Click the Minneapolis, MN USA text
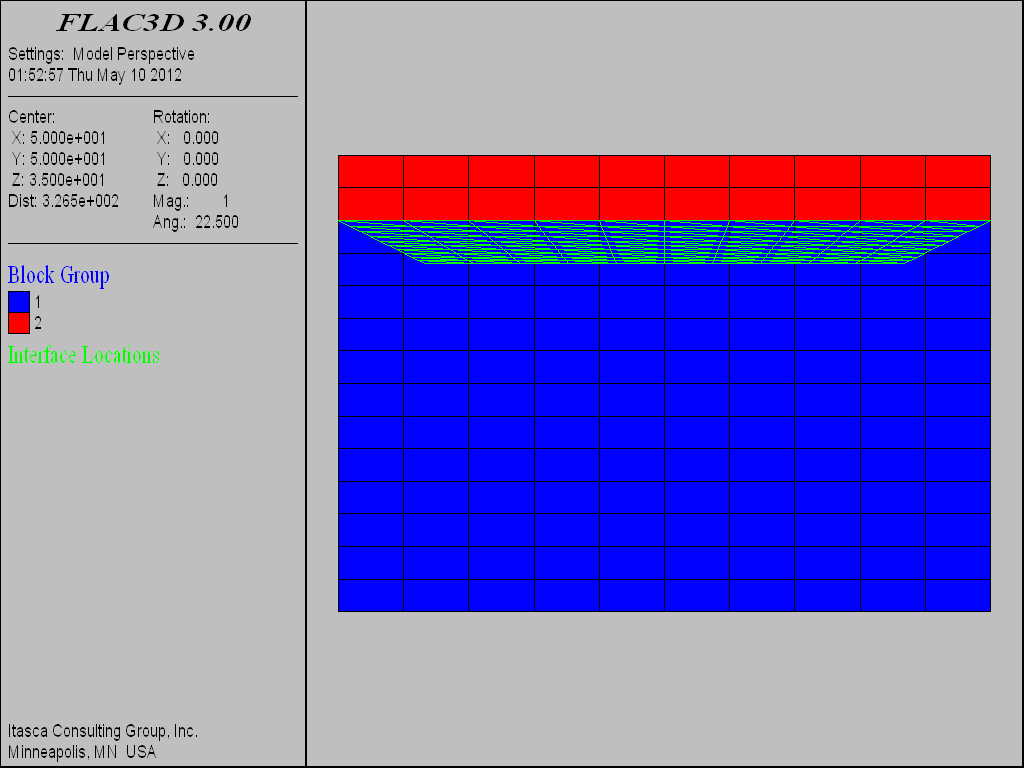 pyautogui.click(x=82, y=751)
